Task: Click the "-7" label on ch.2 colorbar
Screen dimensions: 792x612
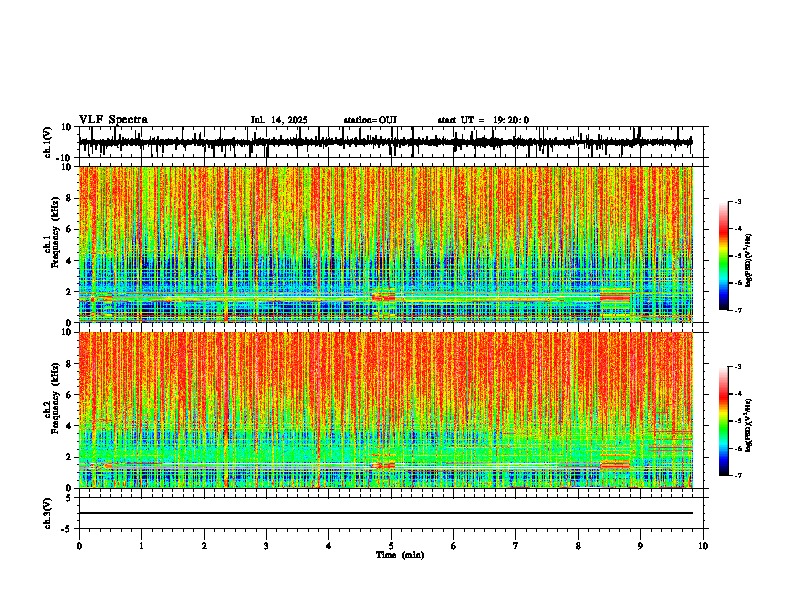Action: 738,475
